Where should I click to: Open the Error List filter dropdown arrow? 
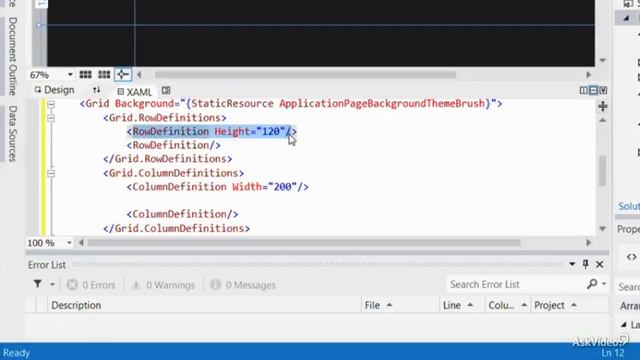pyautogui.click(x=52, y=284)
